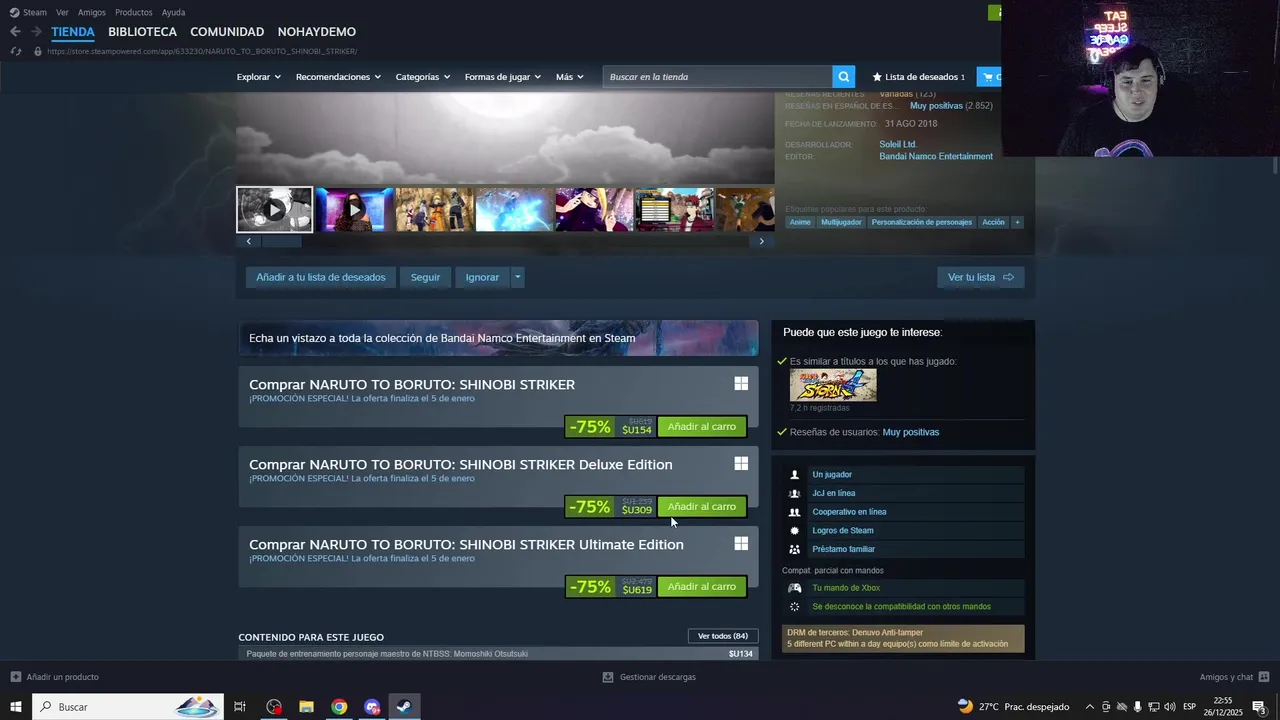Open Task View on the taskbar
The height and width of the screenshot is (720, 1280).
point(240,707)
